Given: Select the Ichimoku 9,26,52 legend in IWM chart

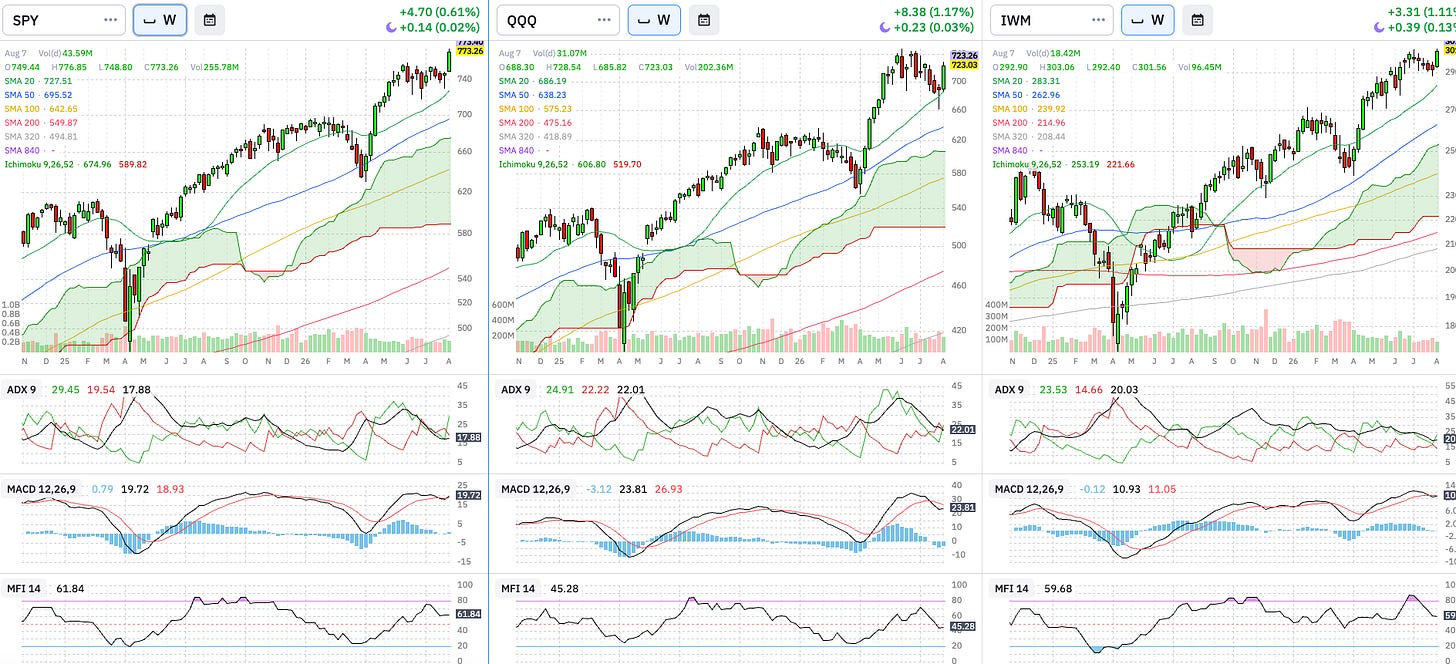Looking at the screenshot, I should 1064,164.
